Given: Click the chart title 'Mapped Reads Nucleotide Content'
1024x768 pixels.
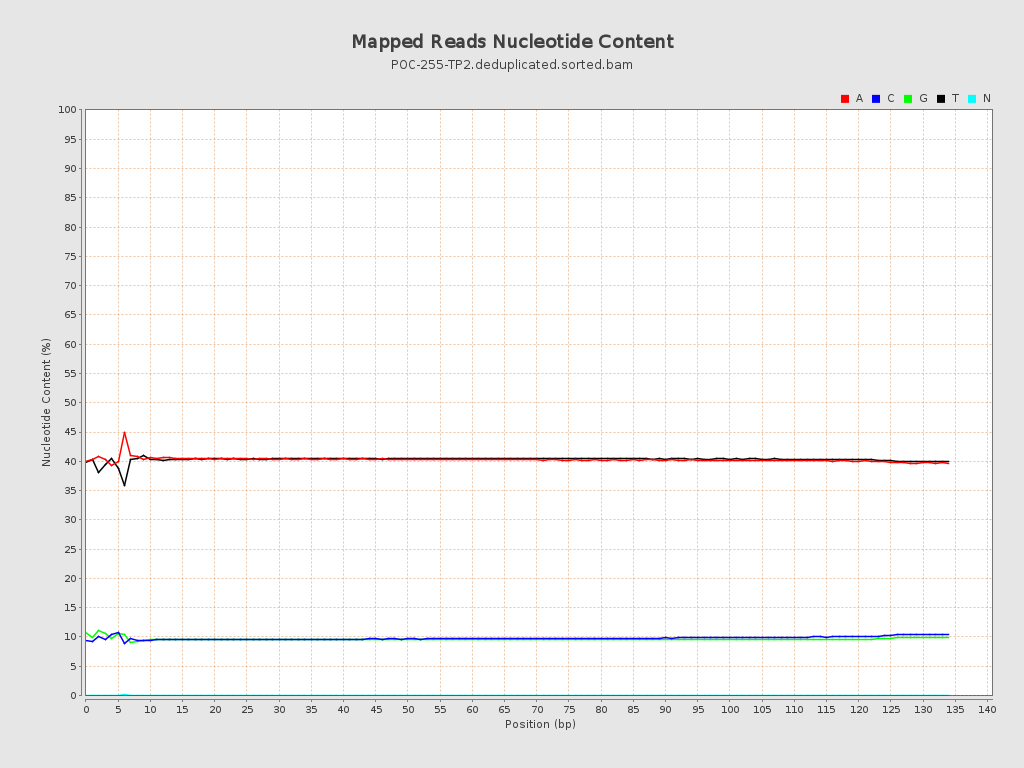Looking at the screenshot, I should click(513, 42).
